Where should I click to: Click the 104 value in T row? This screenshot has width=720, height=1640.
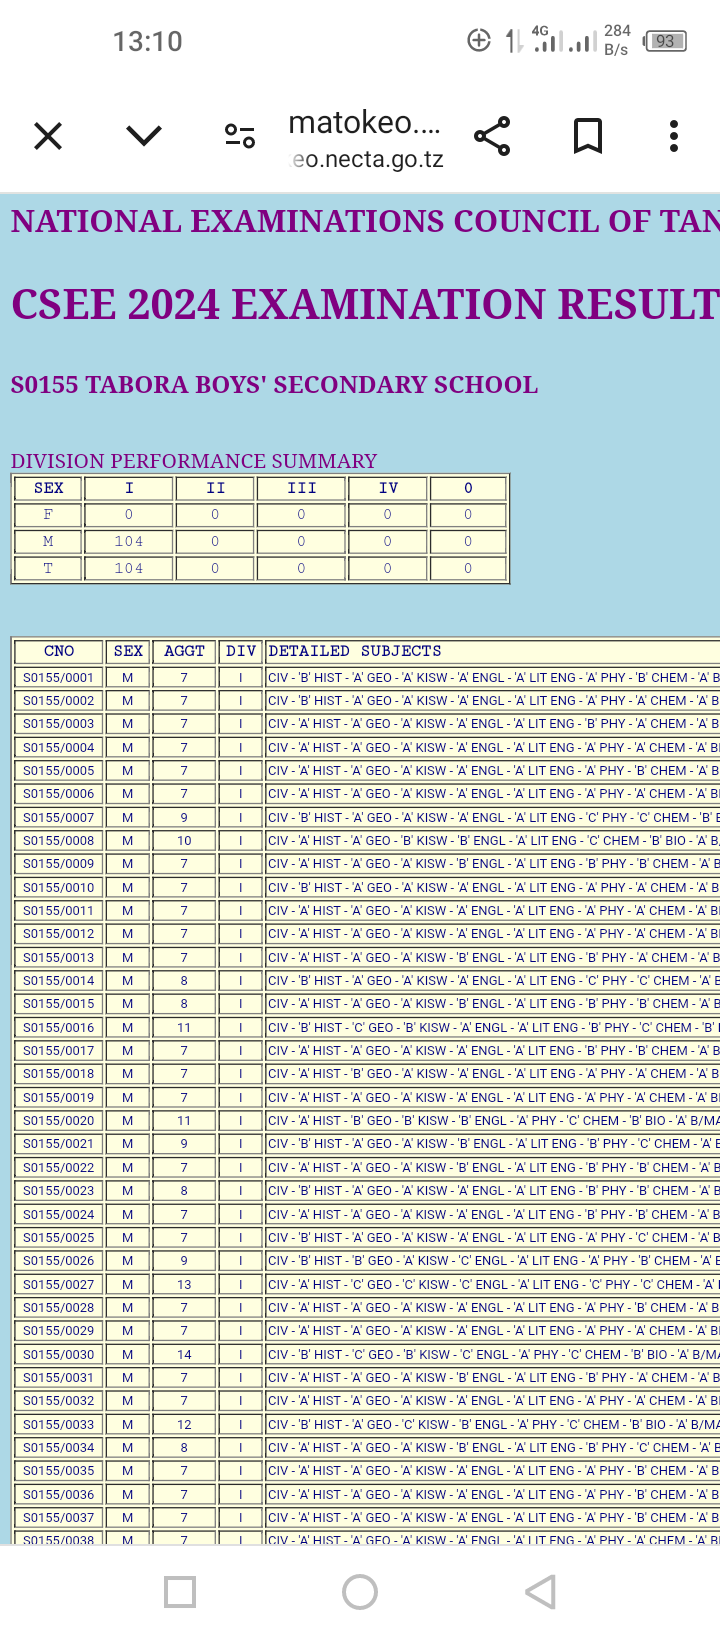(129, 568)
